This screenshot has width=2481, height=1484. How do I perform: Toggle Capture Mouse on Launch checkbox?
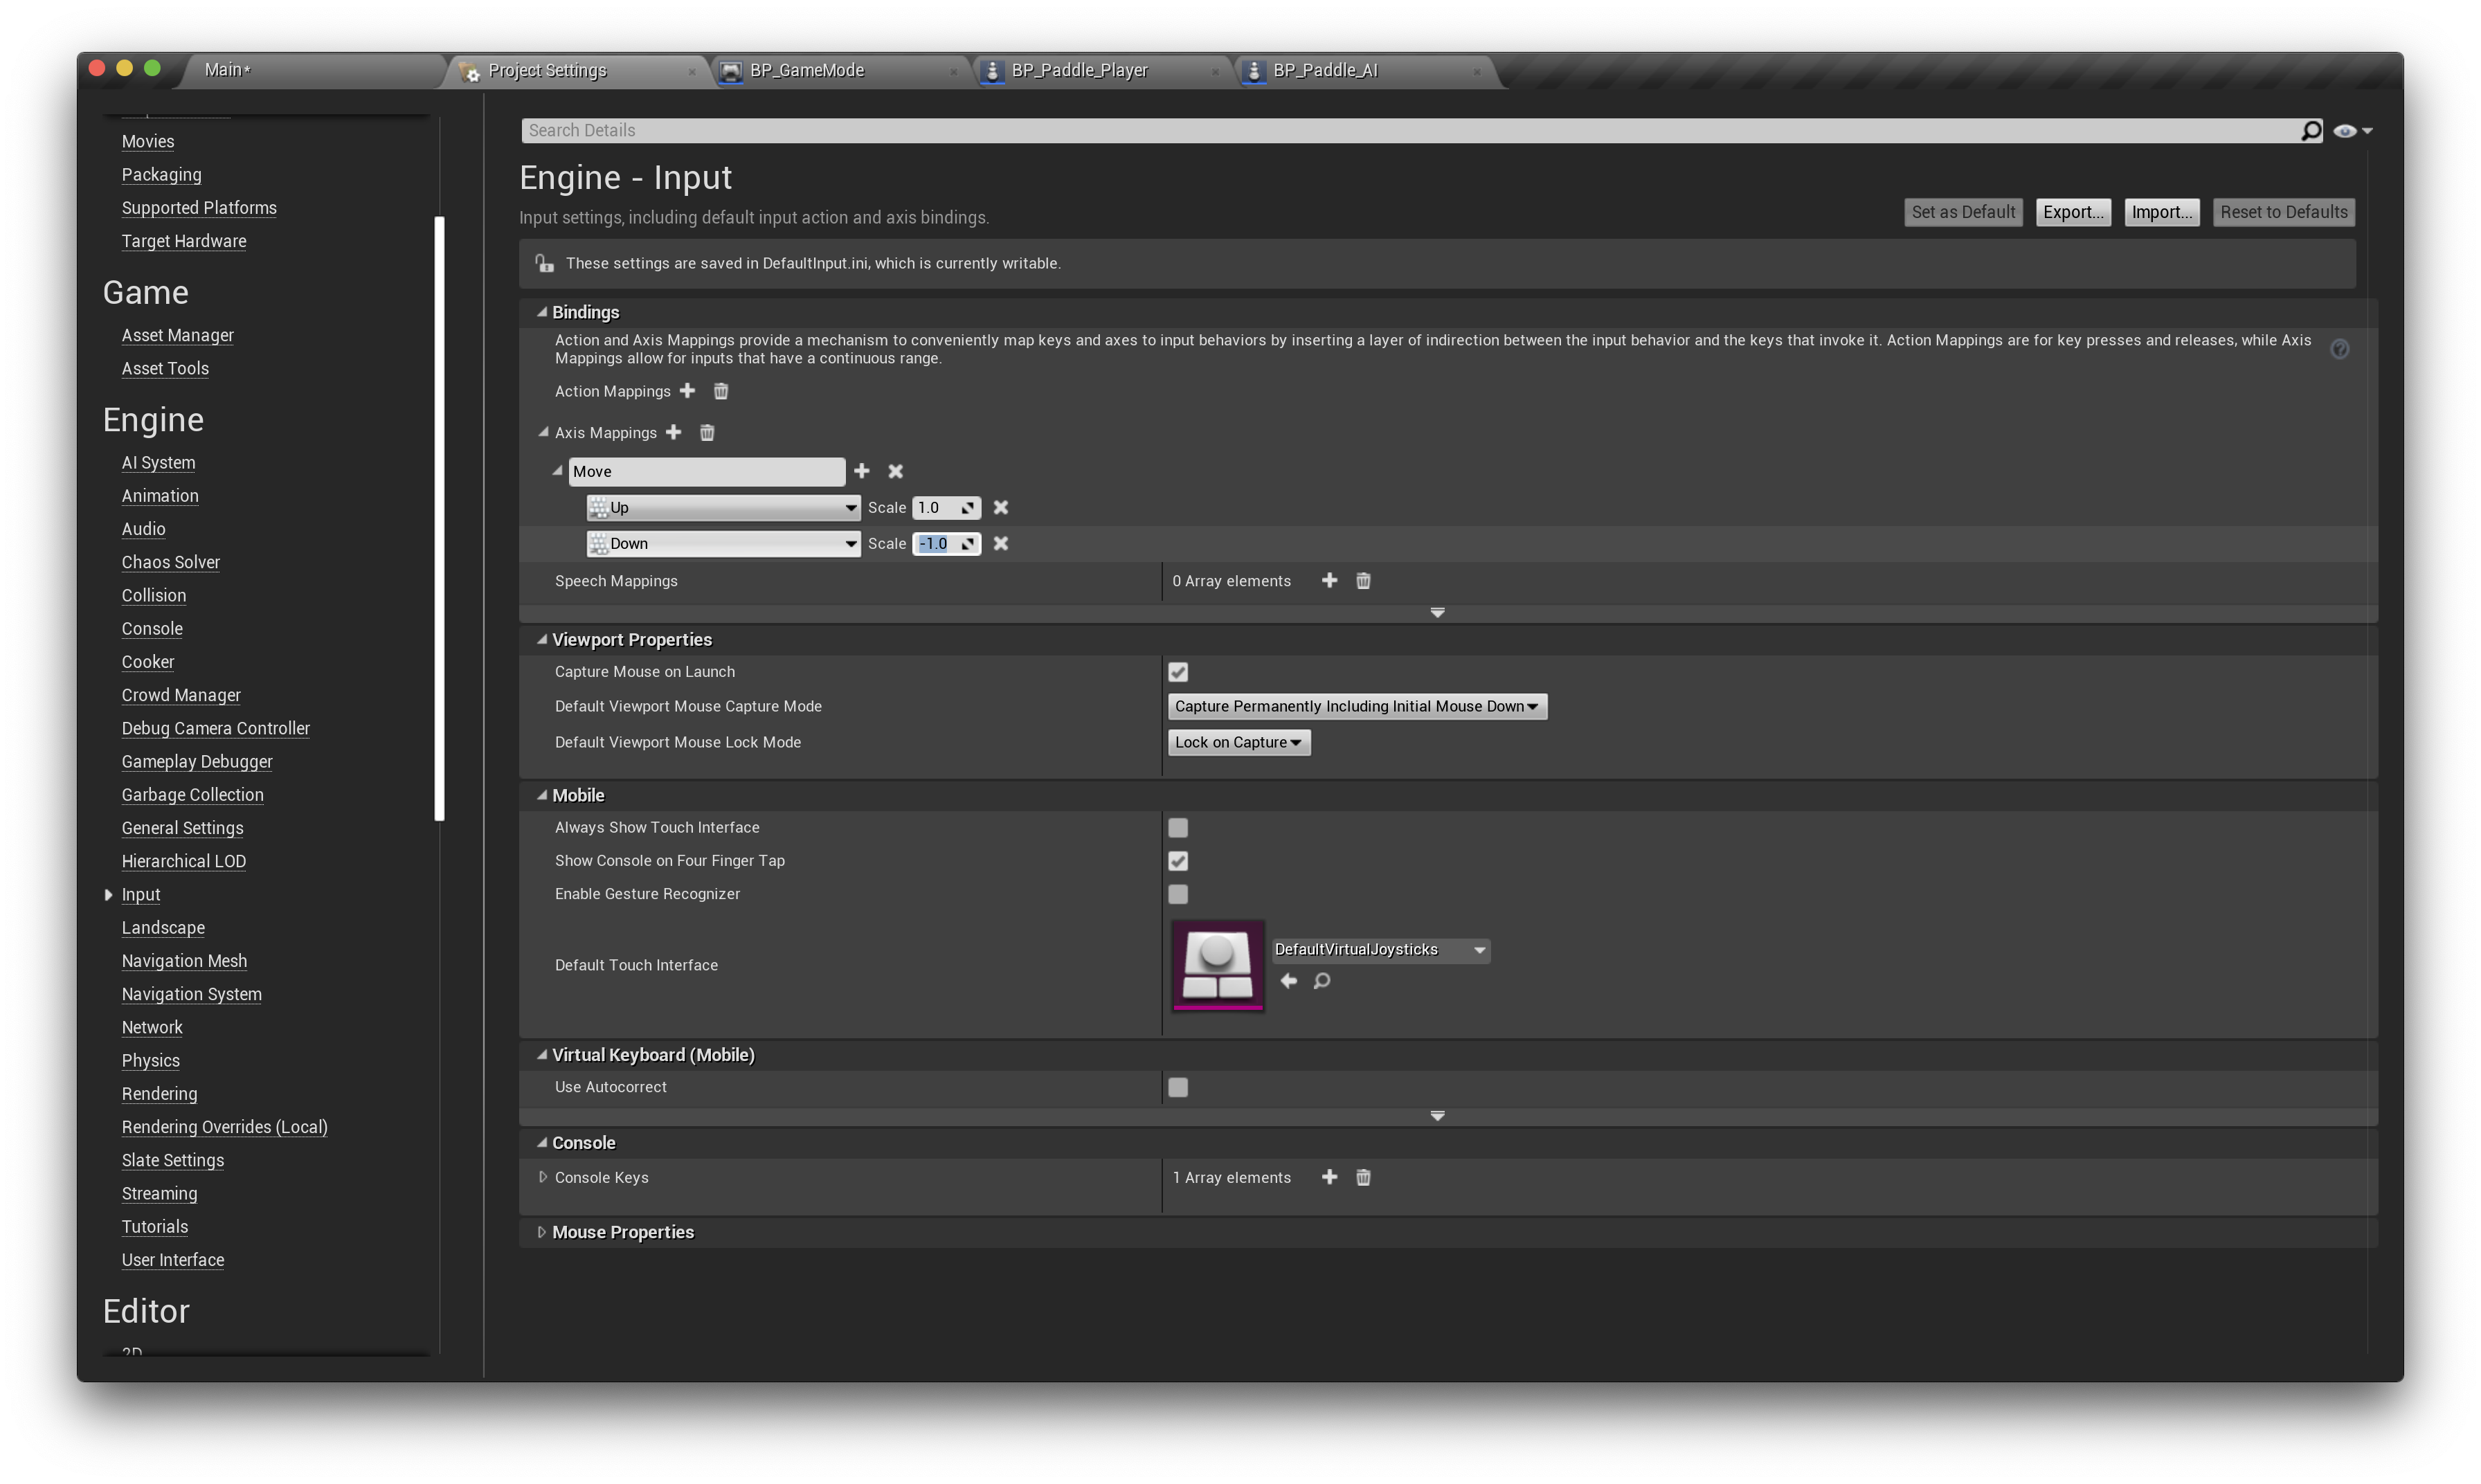(x=1178, y=672)
